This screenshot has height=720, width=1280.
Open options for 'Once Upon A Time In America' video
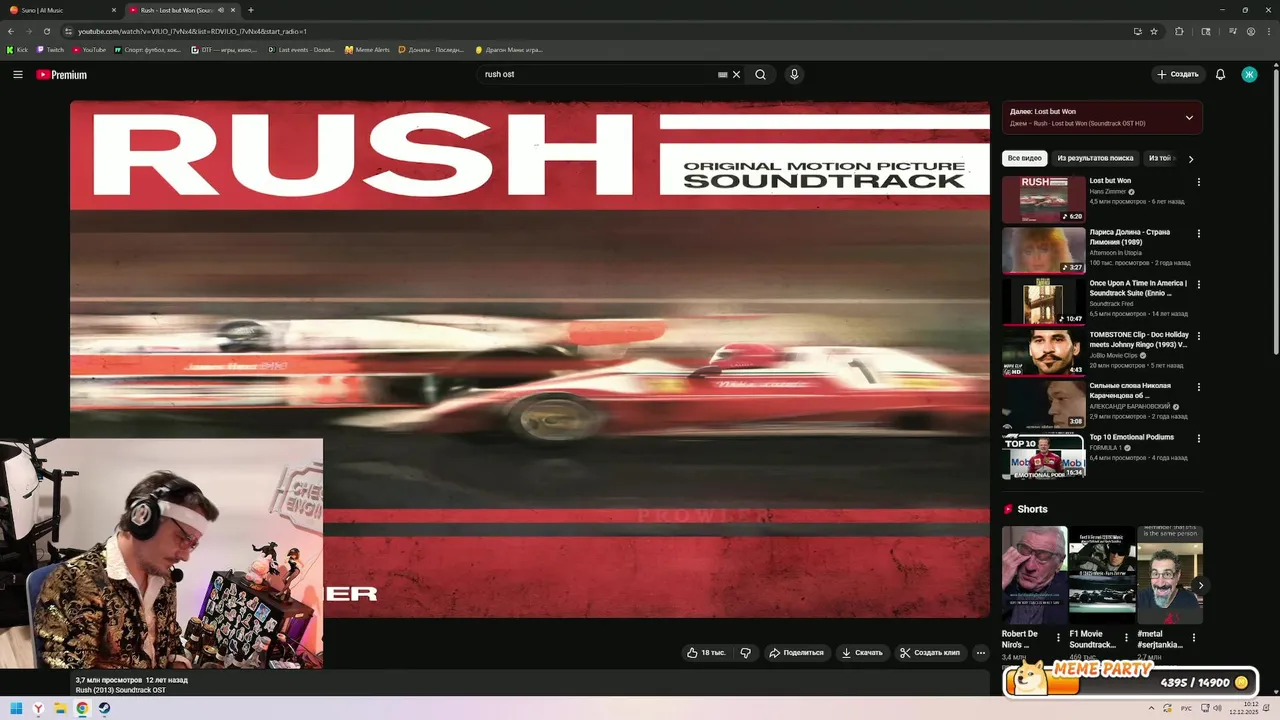point(1199,284)
